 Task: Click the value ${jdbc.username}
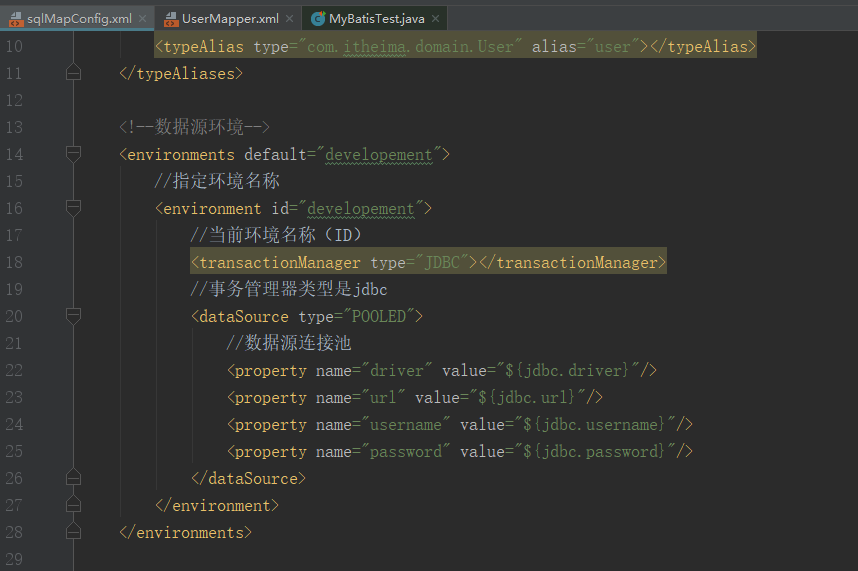pyautogui.click(x=594, y=424)
